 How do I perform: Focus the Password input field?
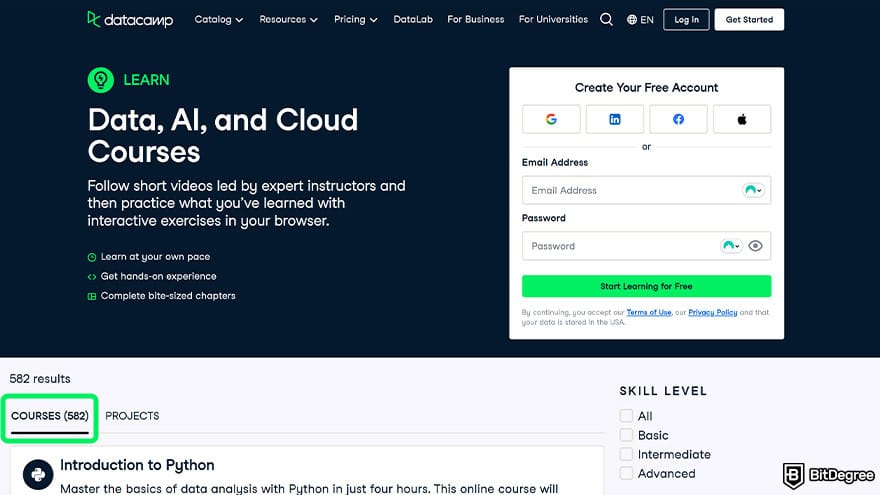click(647, 246)
